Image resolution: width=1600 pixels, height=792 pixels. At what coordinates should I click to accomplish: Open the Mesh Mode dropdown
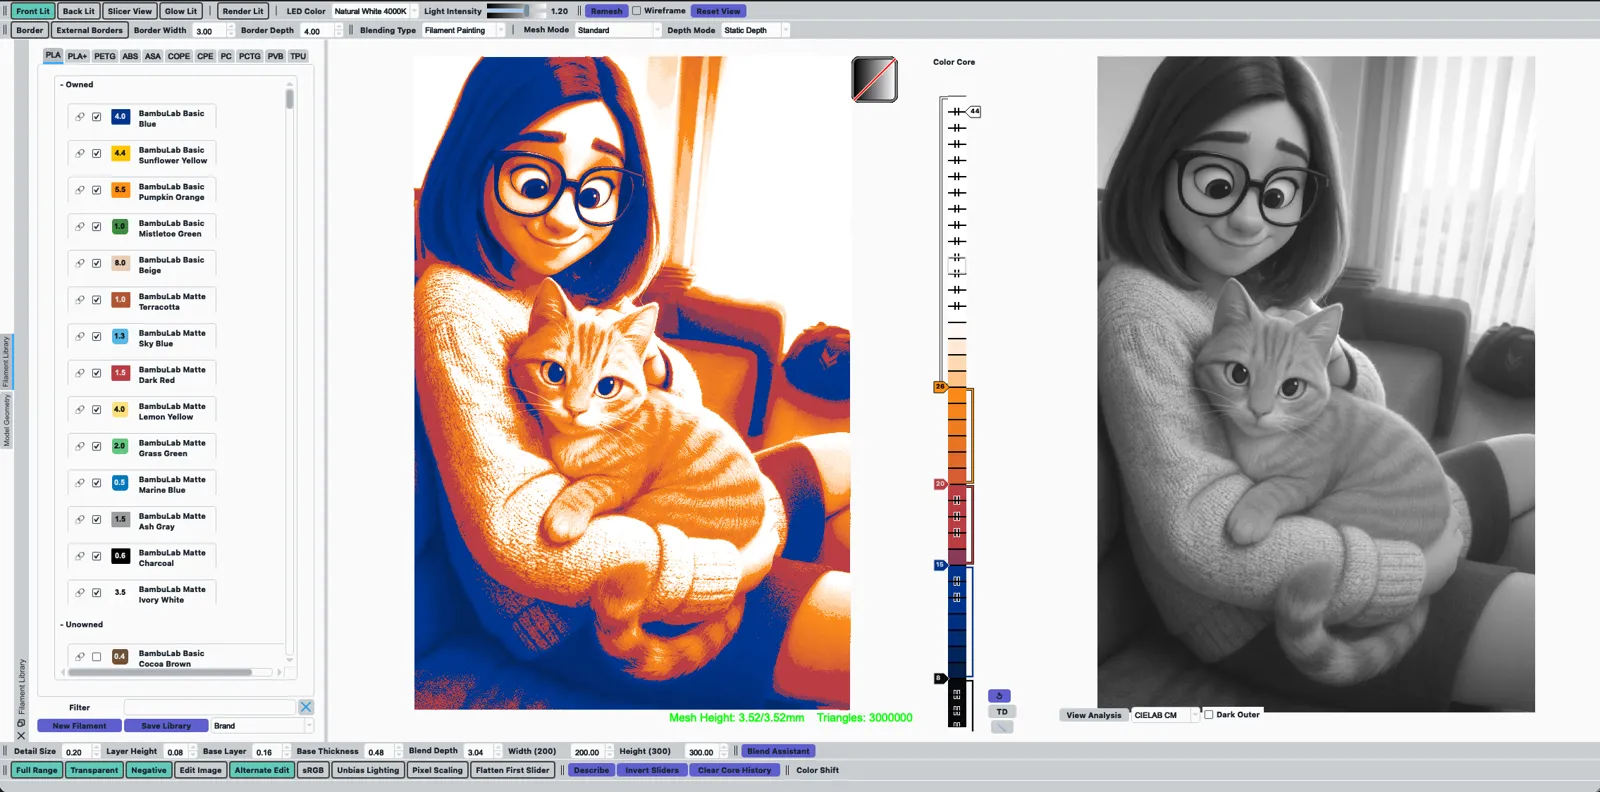[x=618, y=30]
